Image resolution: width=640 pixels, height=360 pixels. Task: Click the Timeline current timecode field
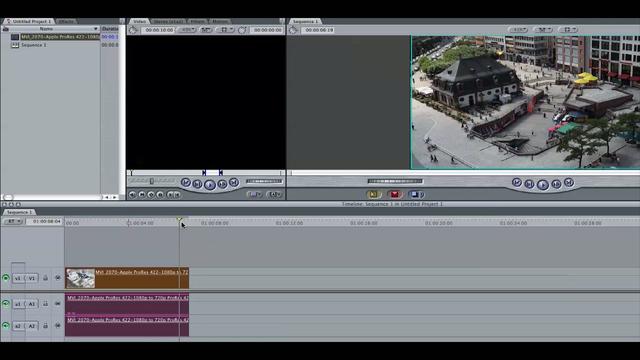point(45,221)
